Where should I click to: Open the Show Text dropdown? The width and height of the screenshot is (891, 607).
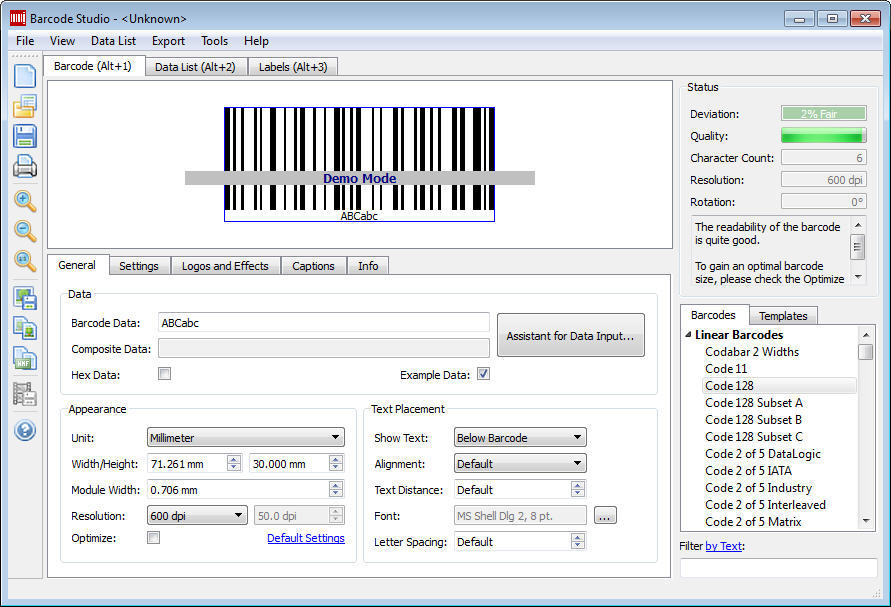[519, 437]
